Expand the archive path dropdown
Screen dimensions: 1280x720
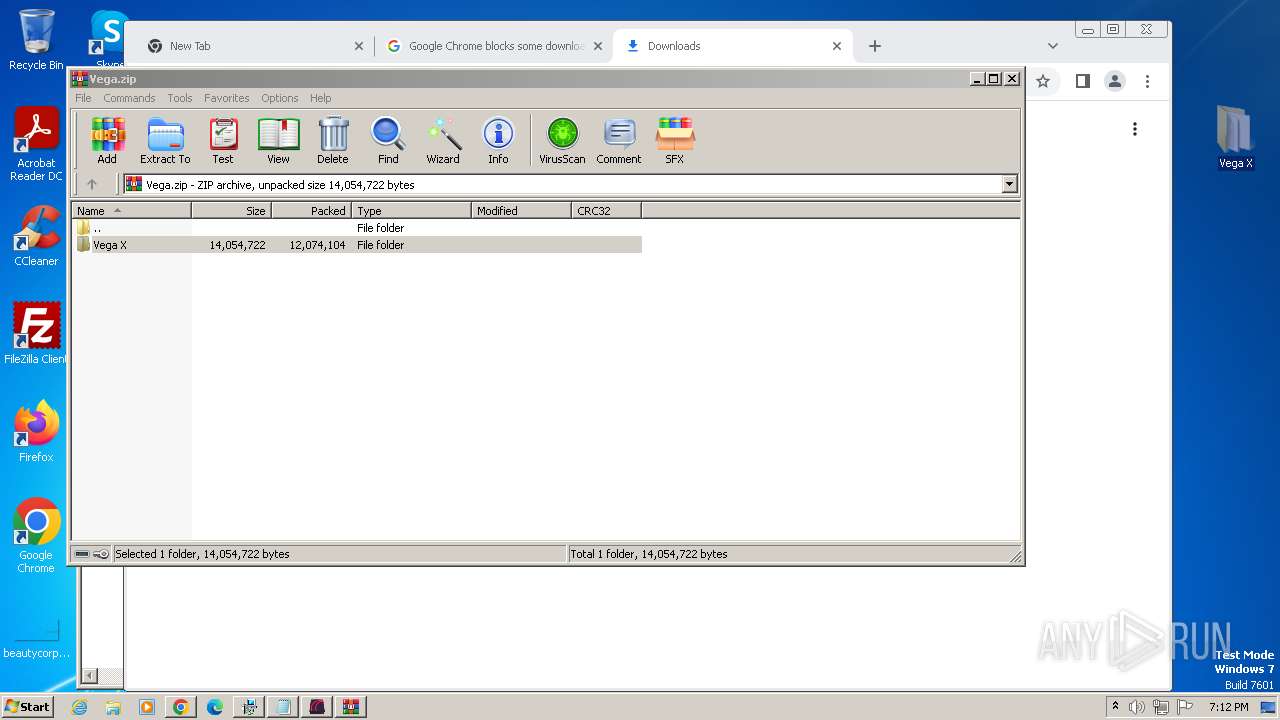1009,184
